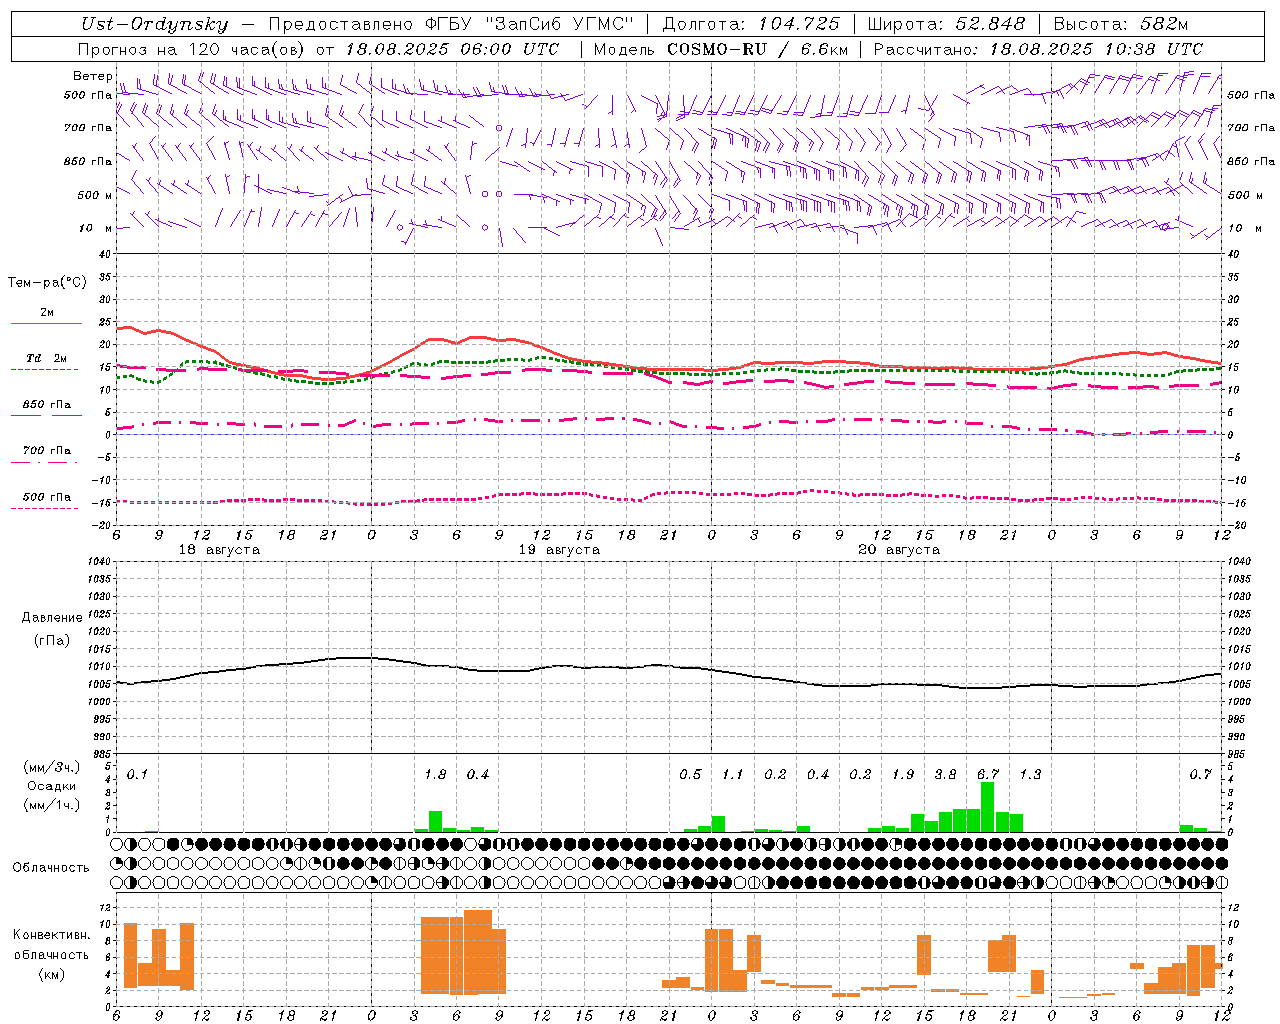The height and width of the screenshot is (1024, 1280).
Task: Click the '500 гПа' temperature legend entry
Action: 46,497
